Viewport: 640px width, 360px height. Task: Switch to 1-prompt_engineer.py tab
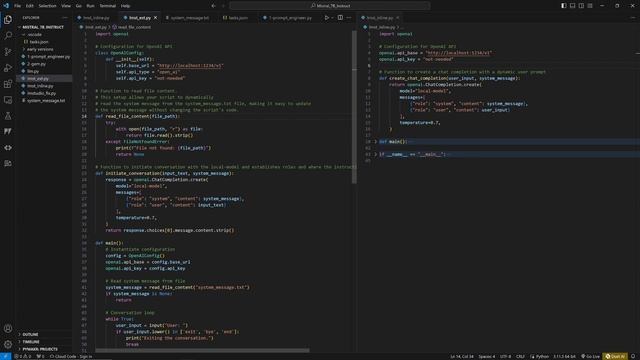tap(290, 18)
